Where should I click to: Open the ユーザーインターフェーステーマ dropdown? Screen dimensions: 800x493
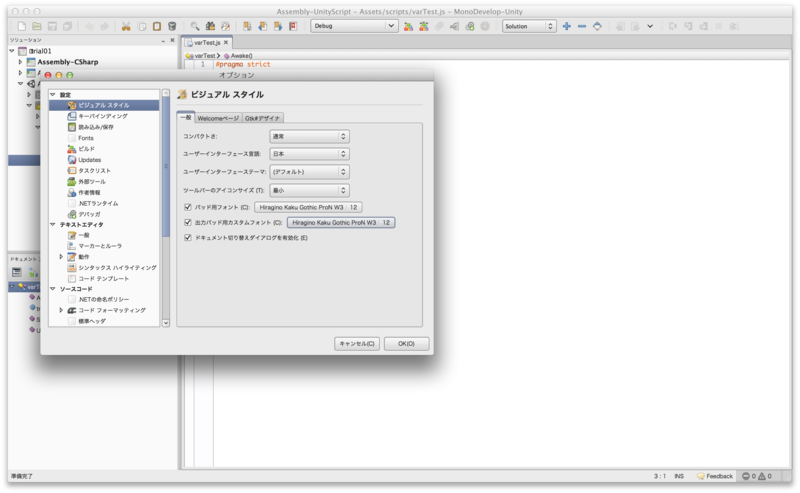point(309,172)
